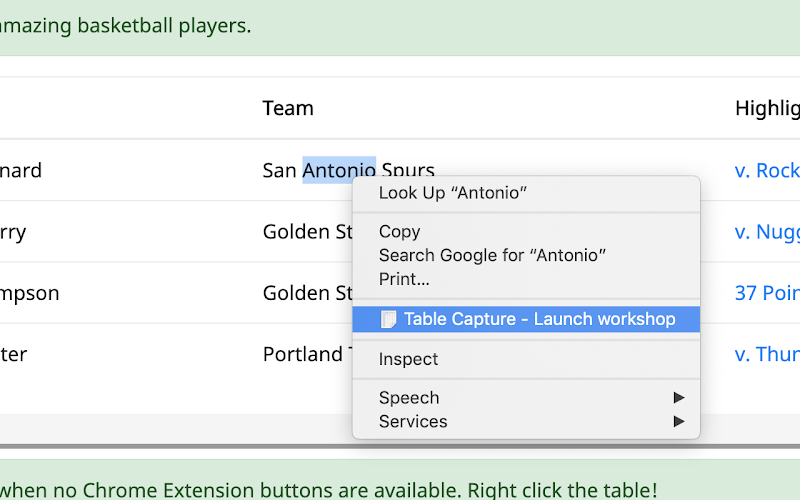Expand the Speech submenu
Image resolution: width=800 pixels, height=500 pixels.
click(x=526, y=398)
